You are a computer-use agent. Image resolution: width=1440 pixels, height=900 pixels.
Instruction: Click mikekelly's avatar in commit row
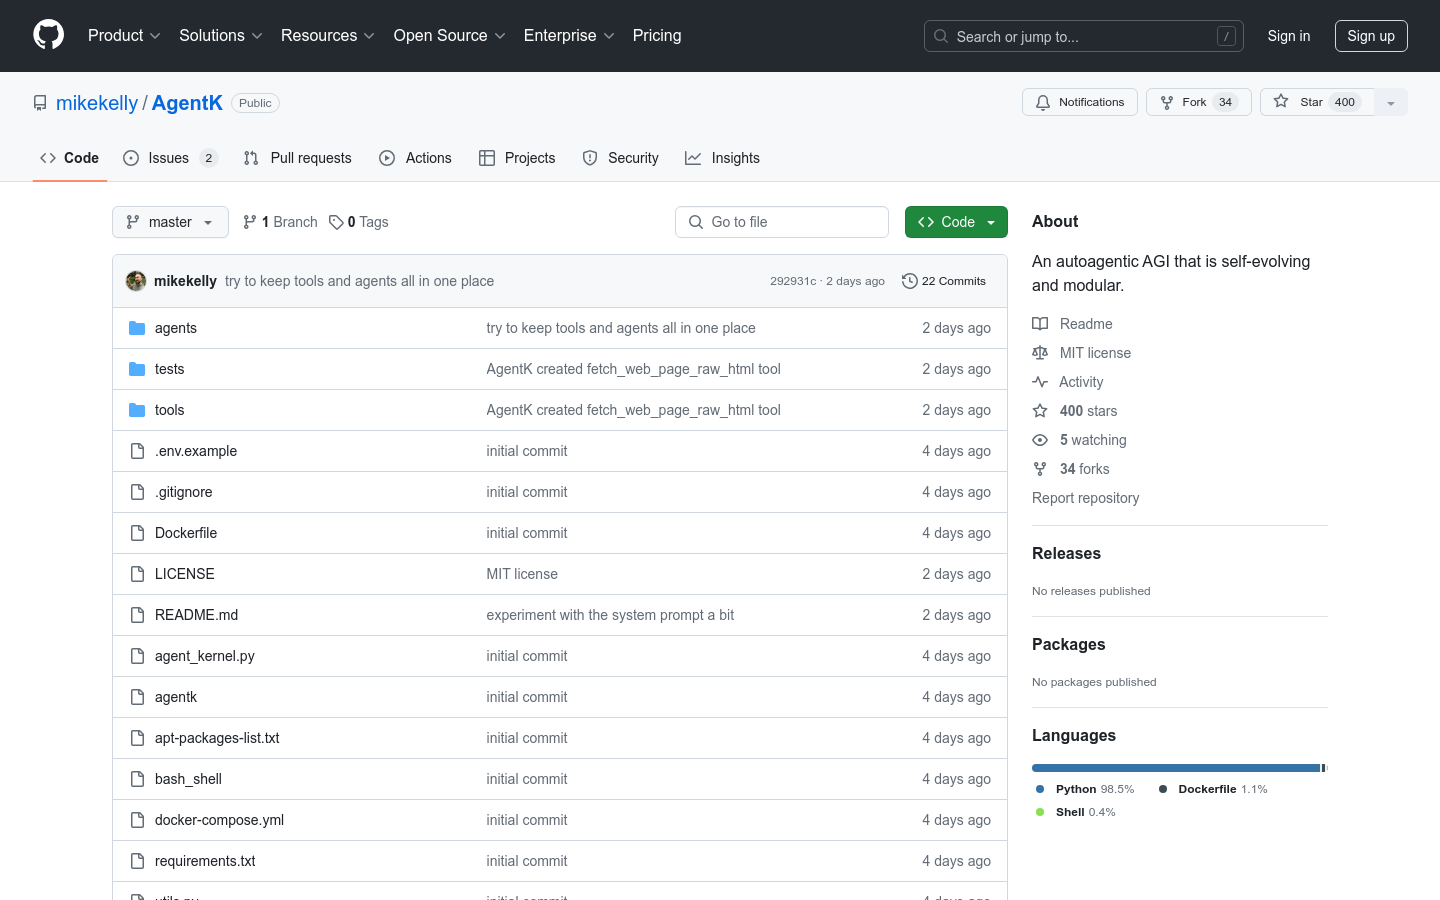point(136,281)
